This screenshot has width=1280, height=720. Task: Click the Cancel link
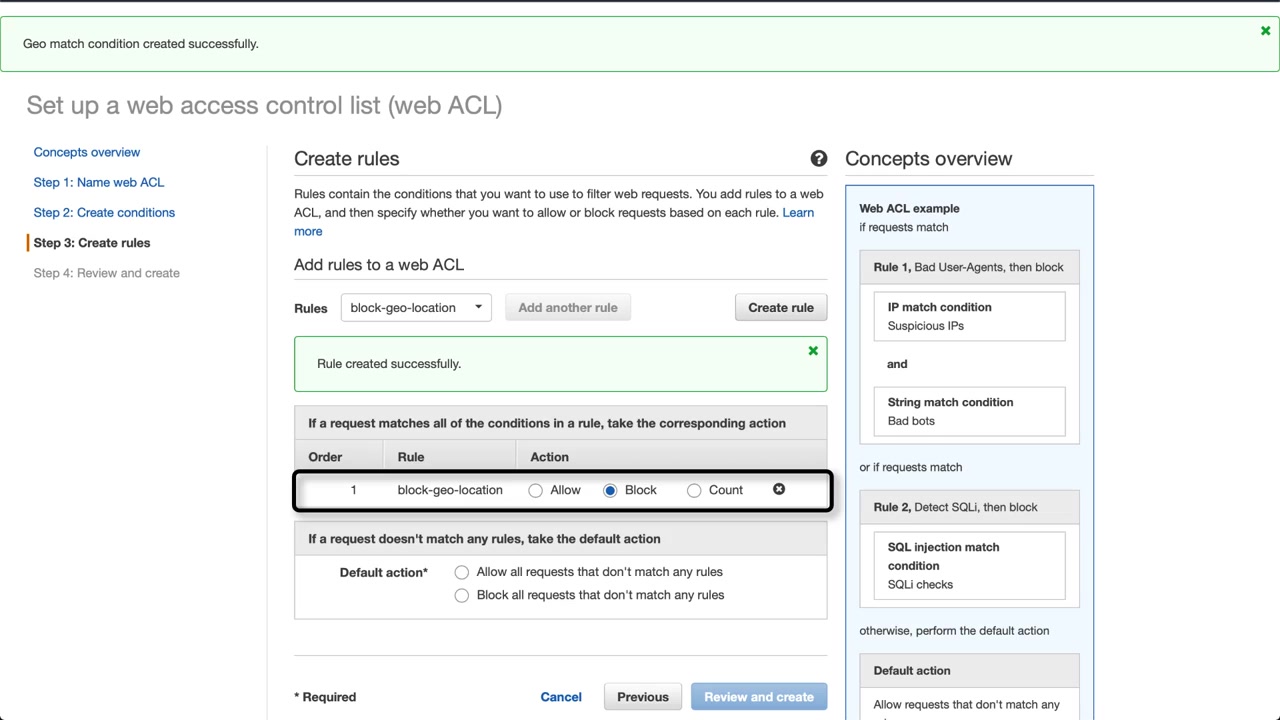point(561,697)
